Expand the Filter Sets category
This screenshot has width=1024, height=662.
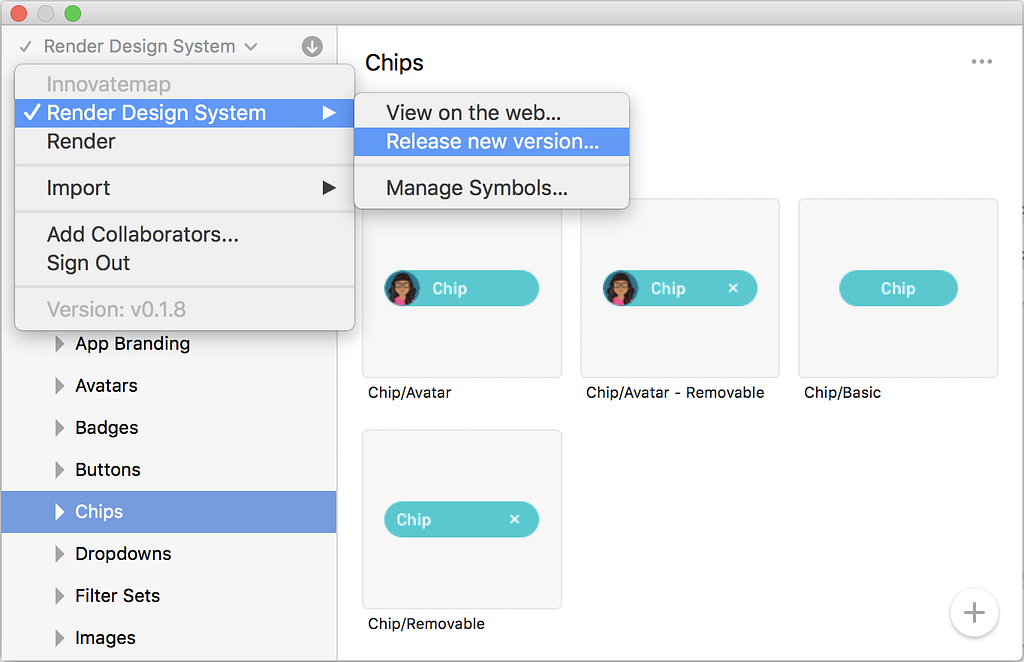tap(59, 595)
